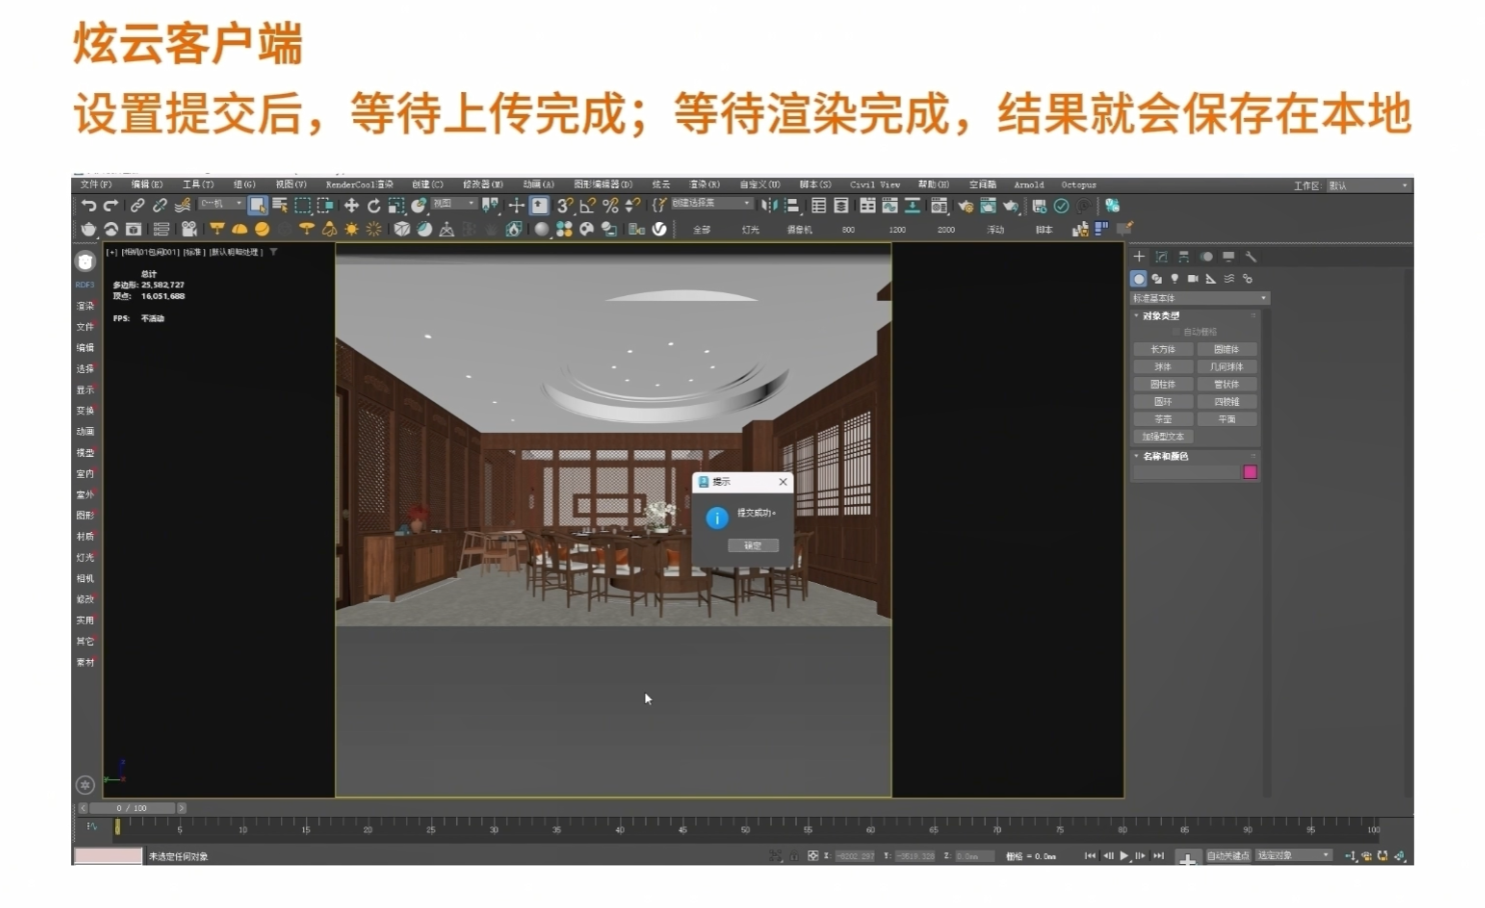Click the 长方体 box primitive button
Screen dimensions: 1485x908
pyautogui.click(x=1162, y=350)
